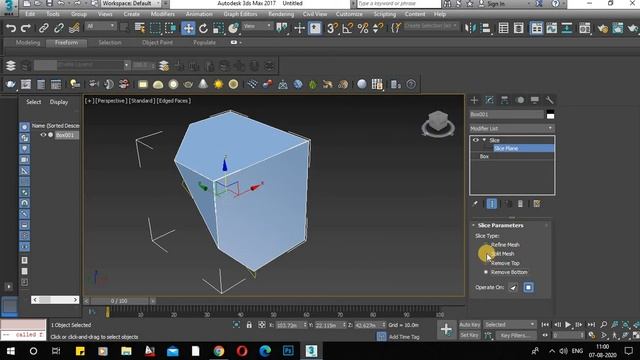Open the reference coordinate View dropdown
This screenshot has height=360, width=640.
257,26
